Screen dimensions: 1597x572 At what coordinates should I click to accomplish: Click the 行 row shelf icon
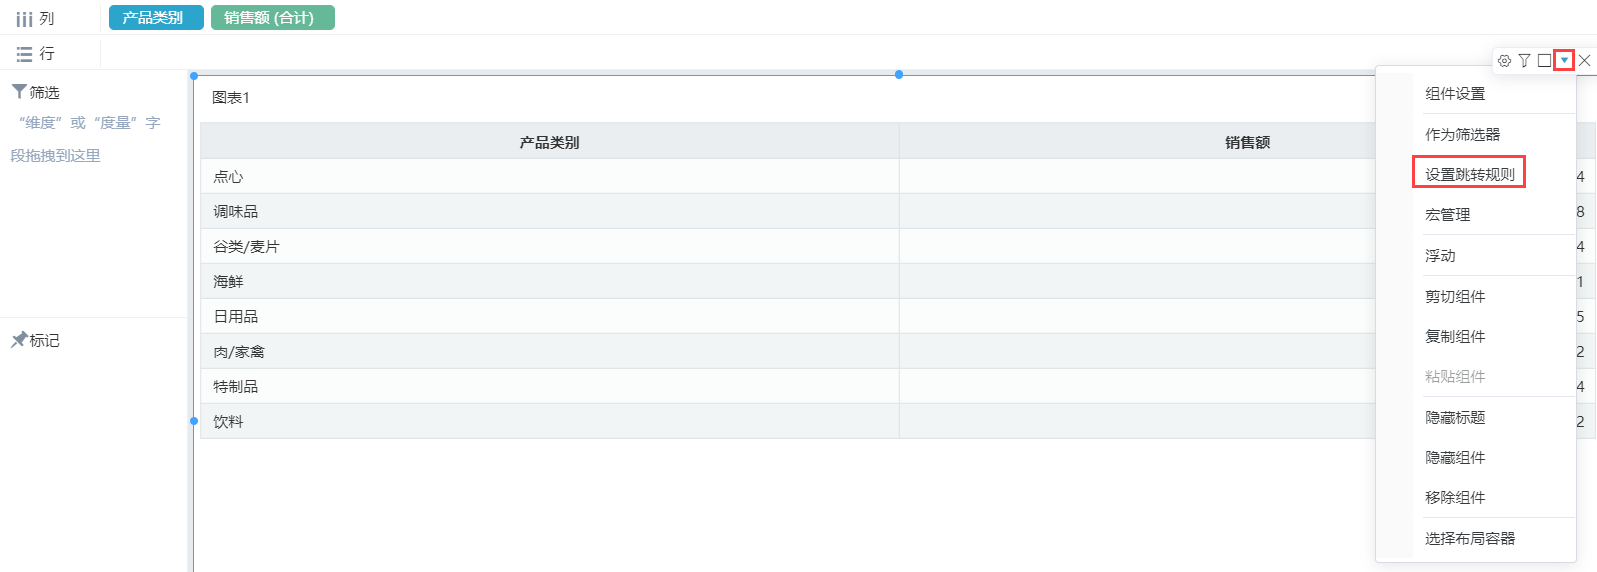coord(24,54)
